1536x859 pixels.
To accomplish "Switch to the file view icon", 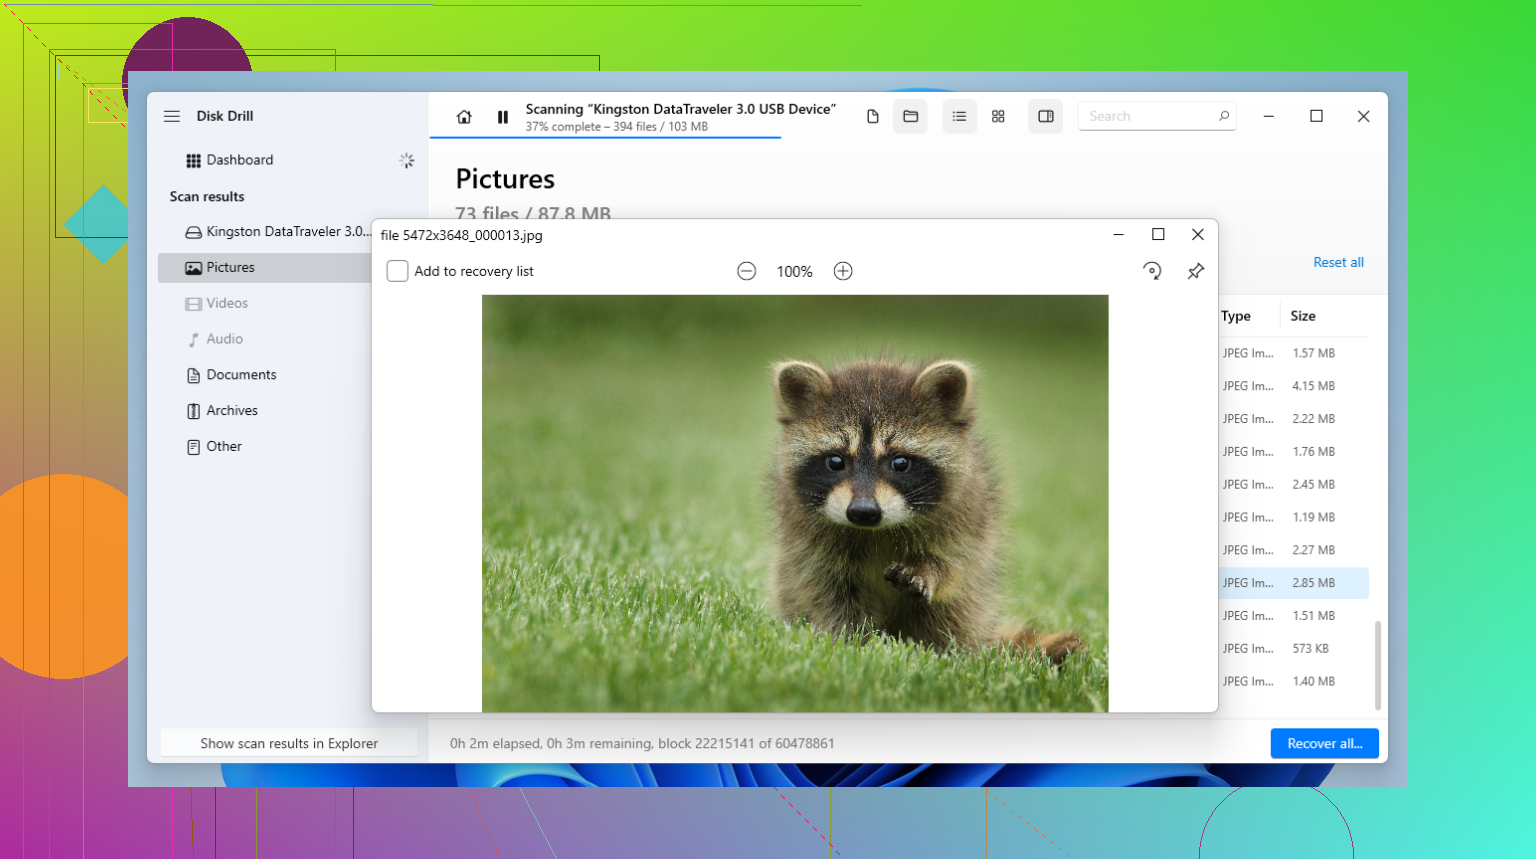I will pyautogui.click(x=873, y=117).
